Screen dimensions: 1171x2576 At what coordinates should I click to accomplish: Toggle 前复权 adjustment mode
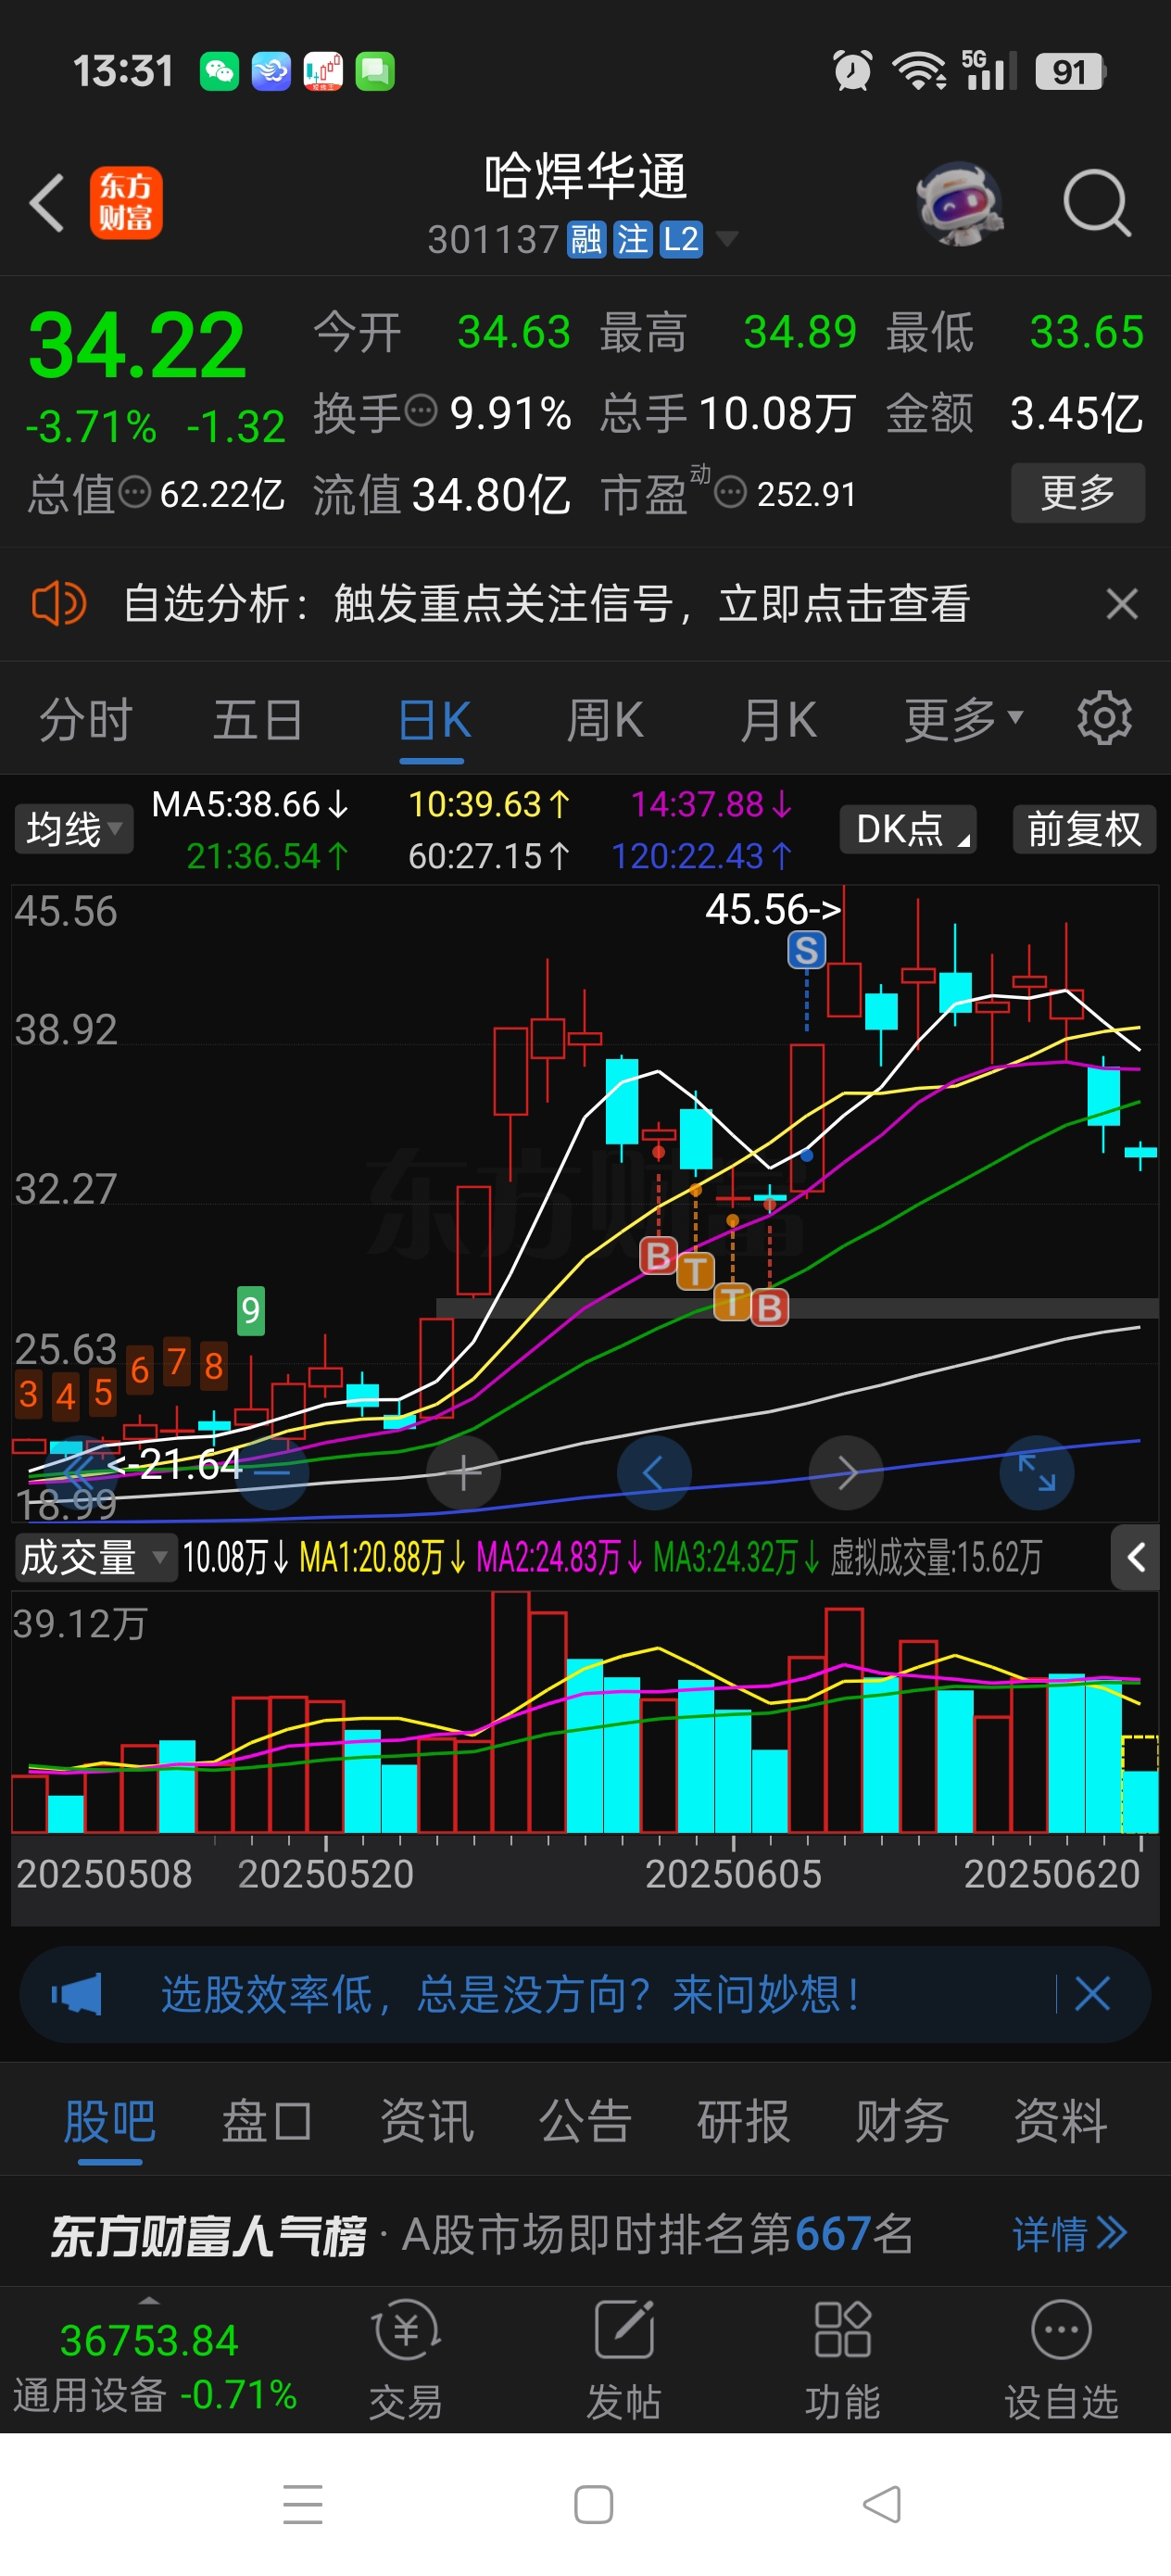point(1085,829)
